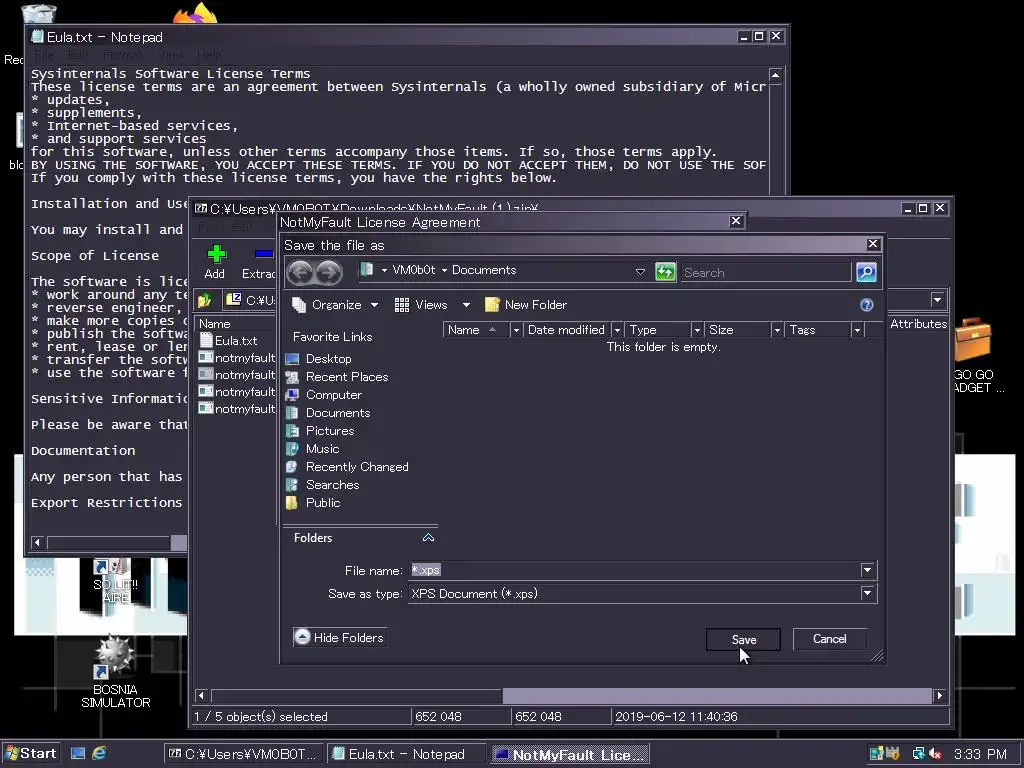Viewport: 1024px width, 768px height.
Task: Click the green Refresh icon beside address bar
Action: pos(665,272)
